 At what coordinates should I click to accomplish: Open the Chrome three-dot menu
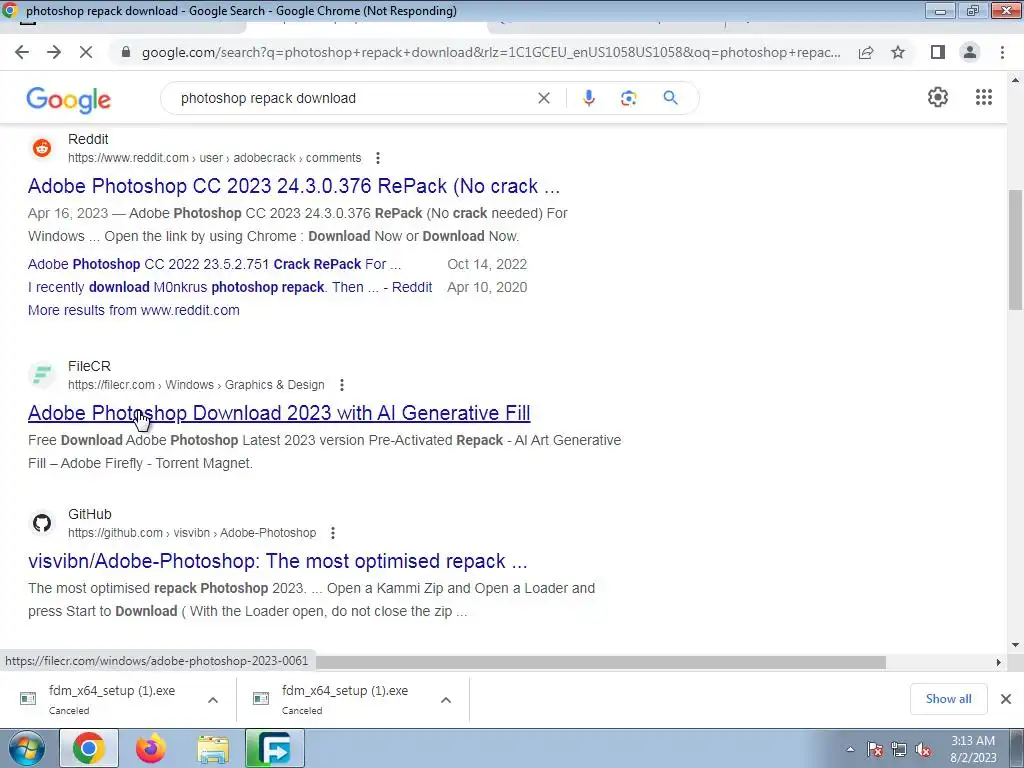click(x=1002, y=52)
